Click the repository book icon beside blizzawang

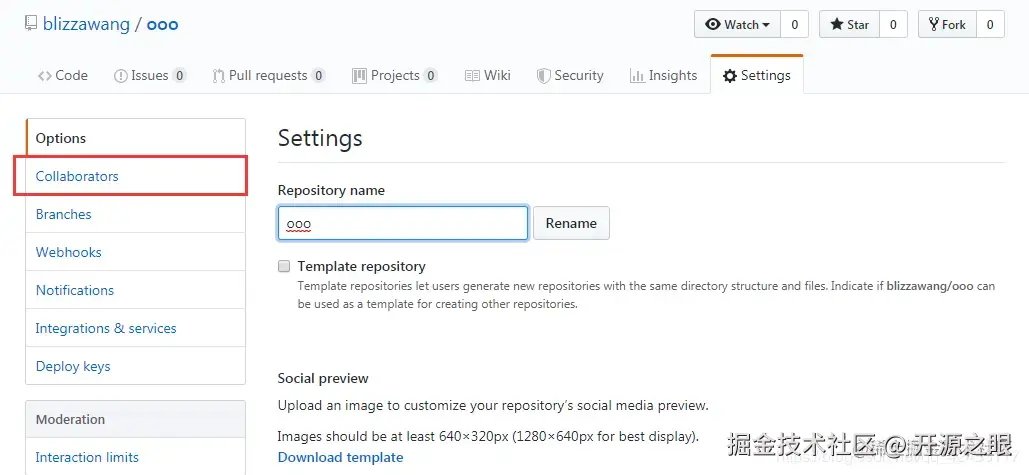point(30,24)
